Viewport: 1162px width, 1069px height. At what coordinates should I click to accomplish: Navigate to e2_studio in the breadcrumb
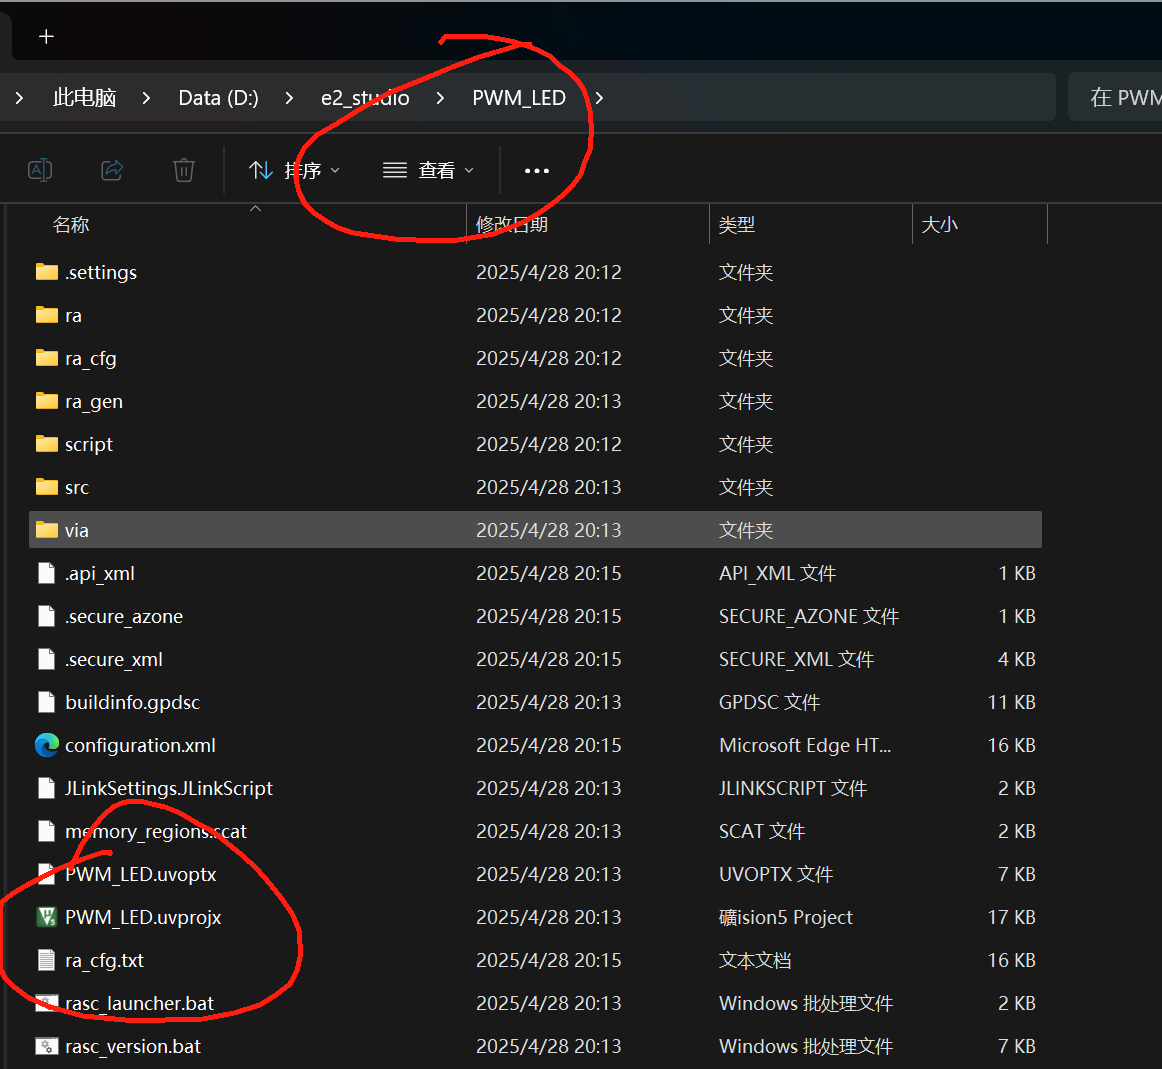coord(365,98)
